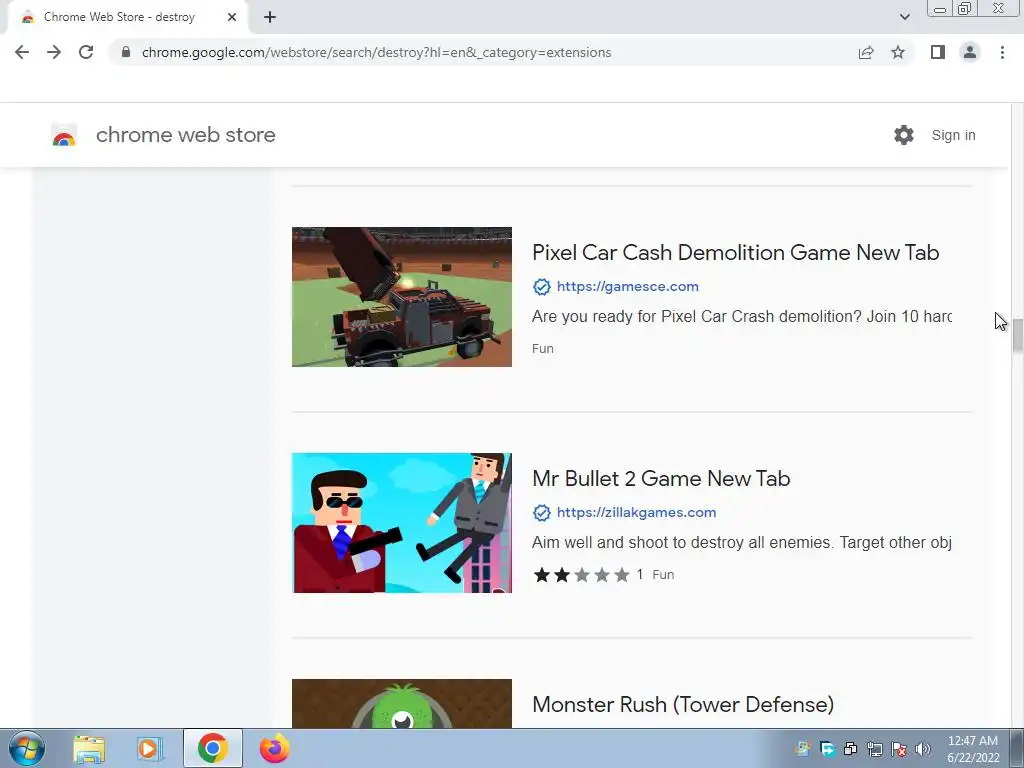
Task: Click the volume speaker tray icon
Action: pos(923,749)
